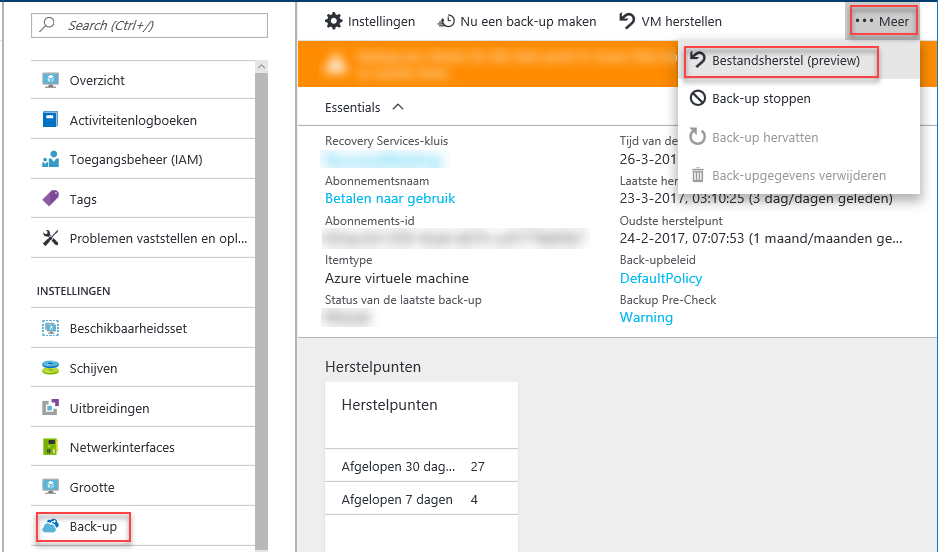Viewport: 938px width, 552px height.
Task: Click the sidebar scroll up arrow
Action: tap(261, 66)
